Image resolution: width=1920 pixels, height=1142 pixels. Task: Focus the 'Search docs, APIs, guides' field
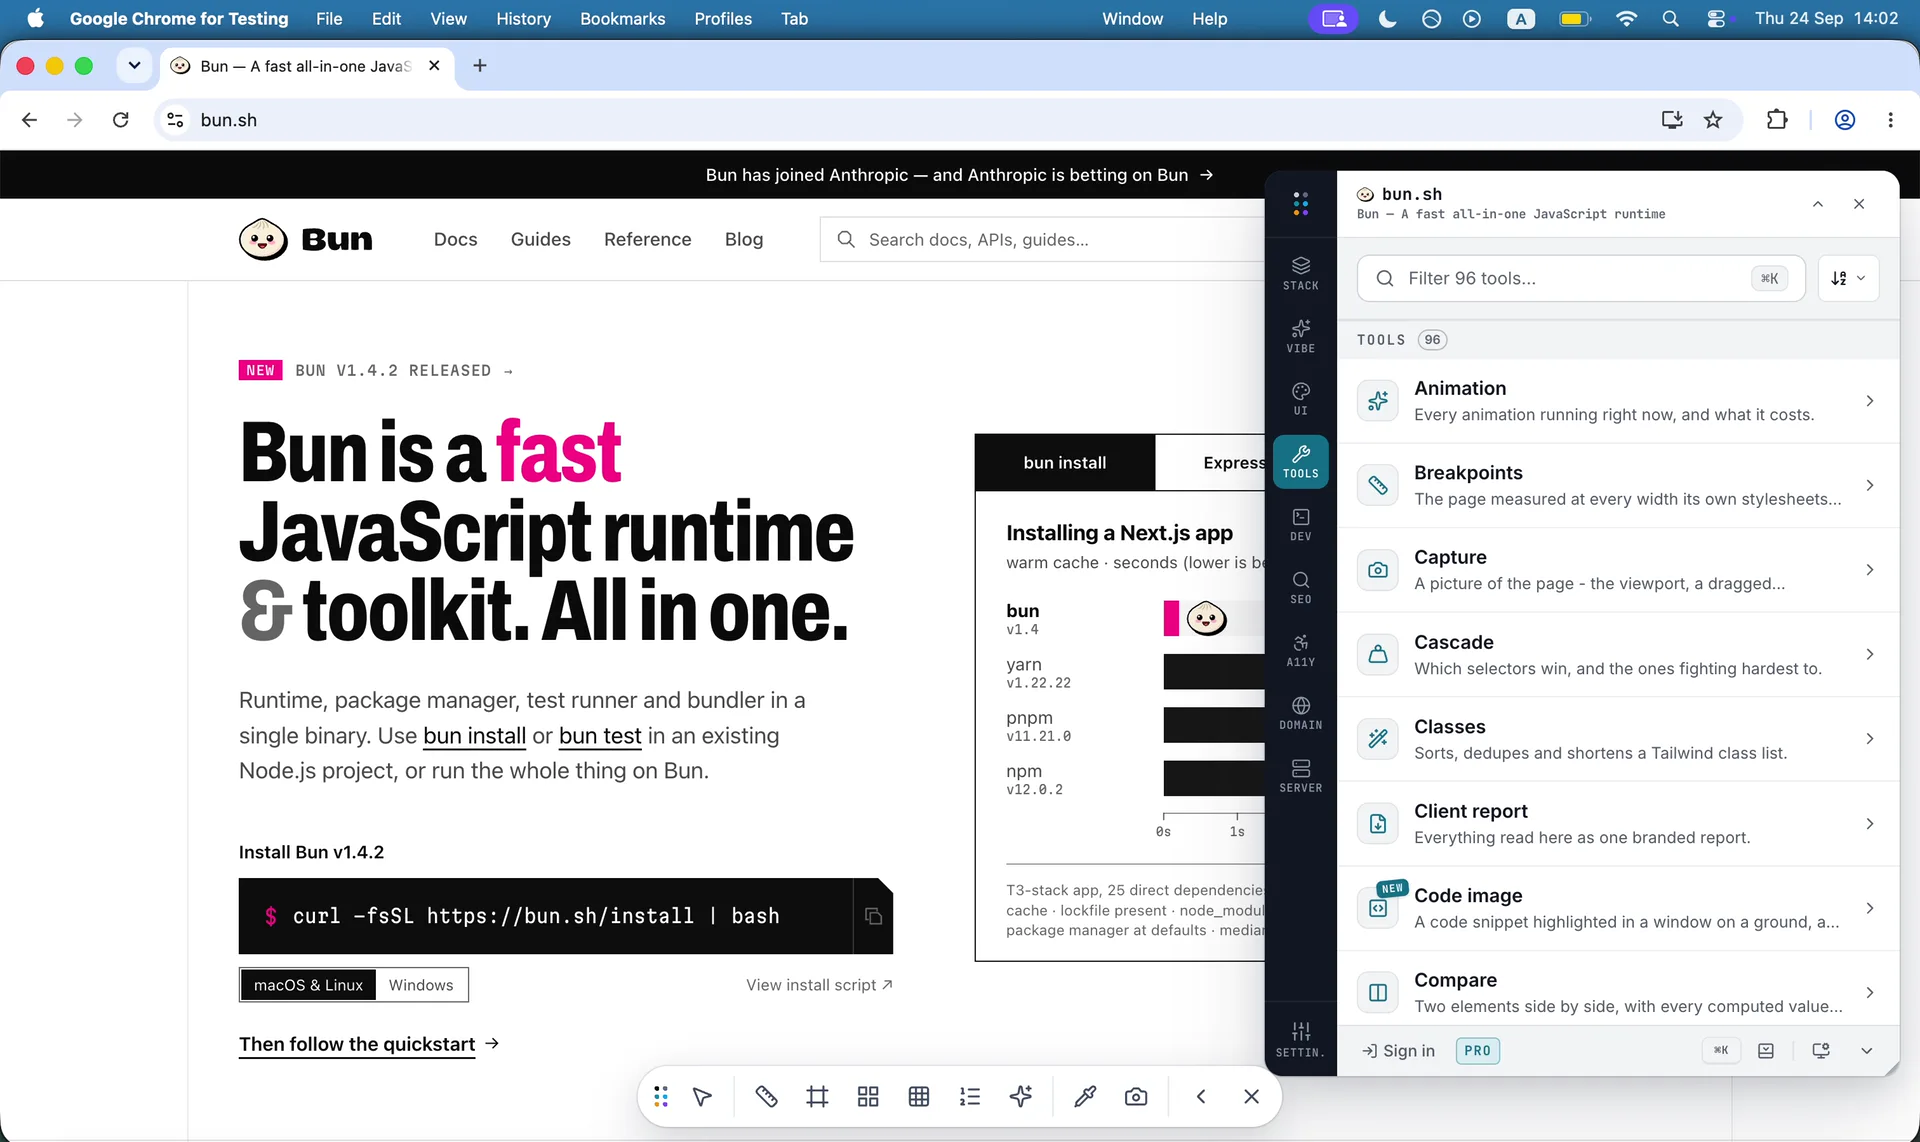click(x=1042, y=240)
